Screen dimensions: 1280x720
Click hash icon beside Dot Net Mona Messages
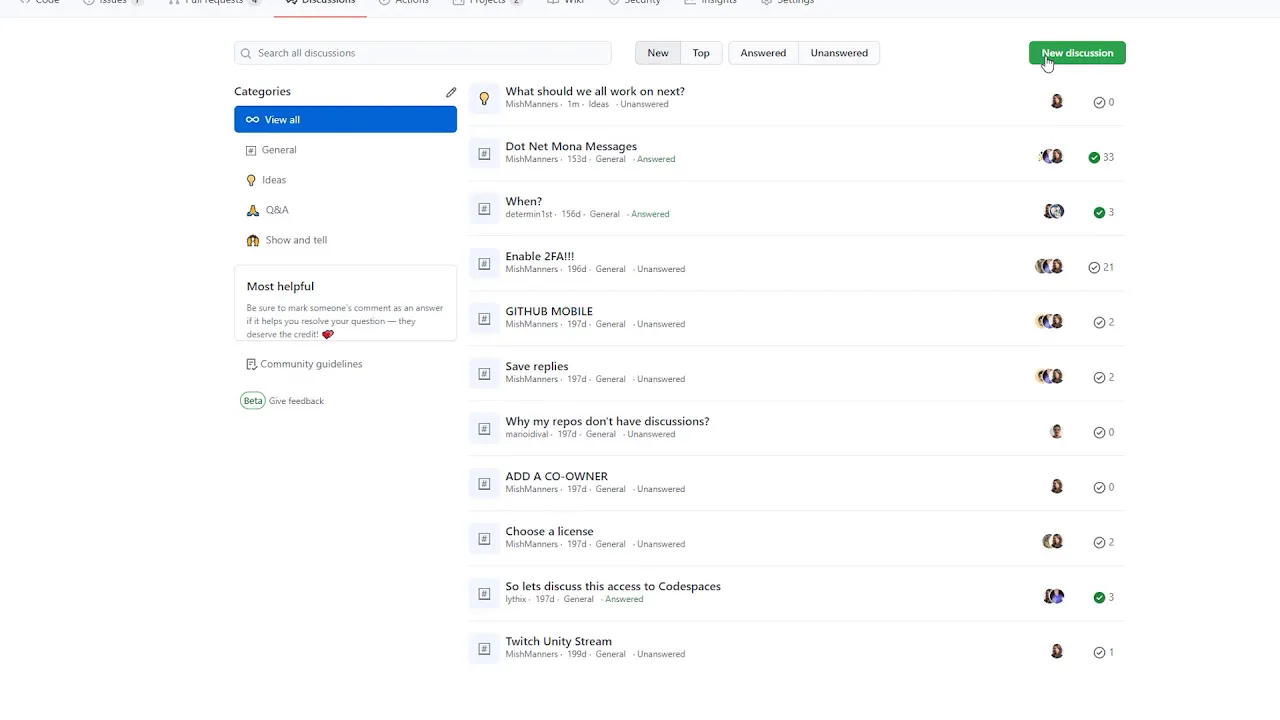click(484, 153)
